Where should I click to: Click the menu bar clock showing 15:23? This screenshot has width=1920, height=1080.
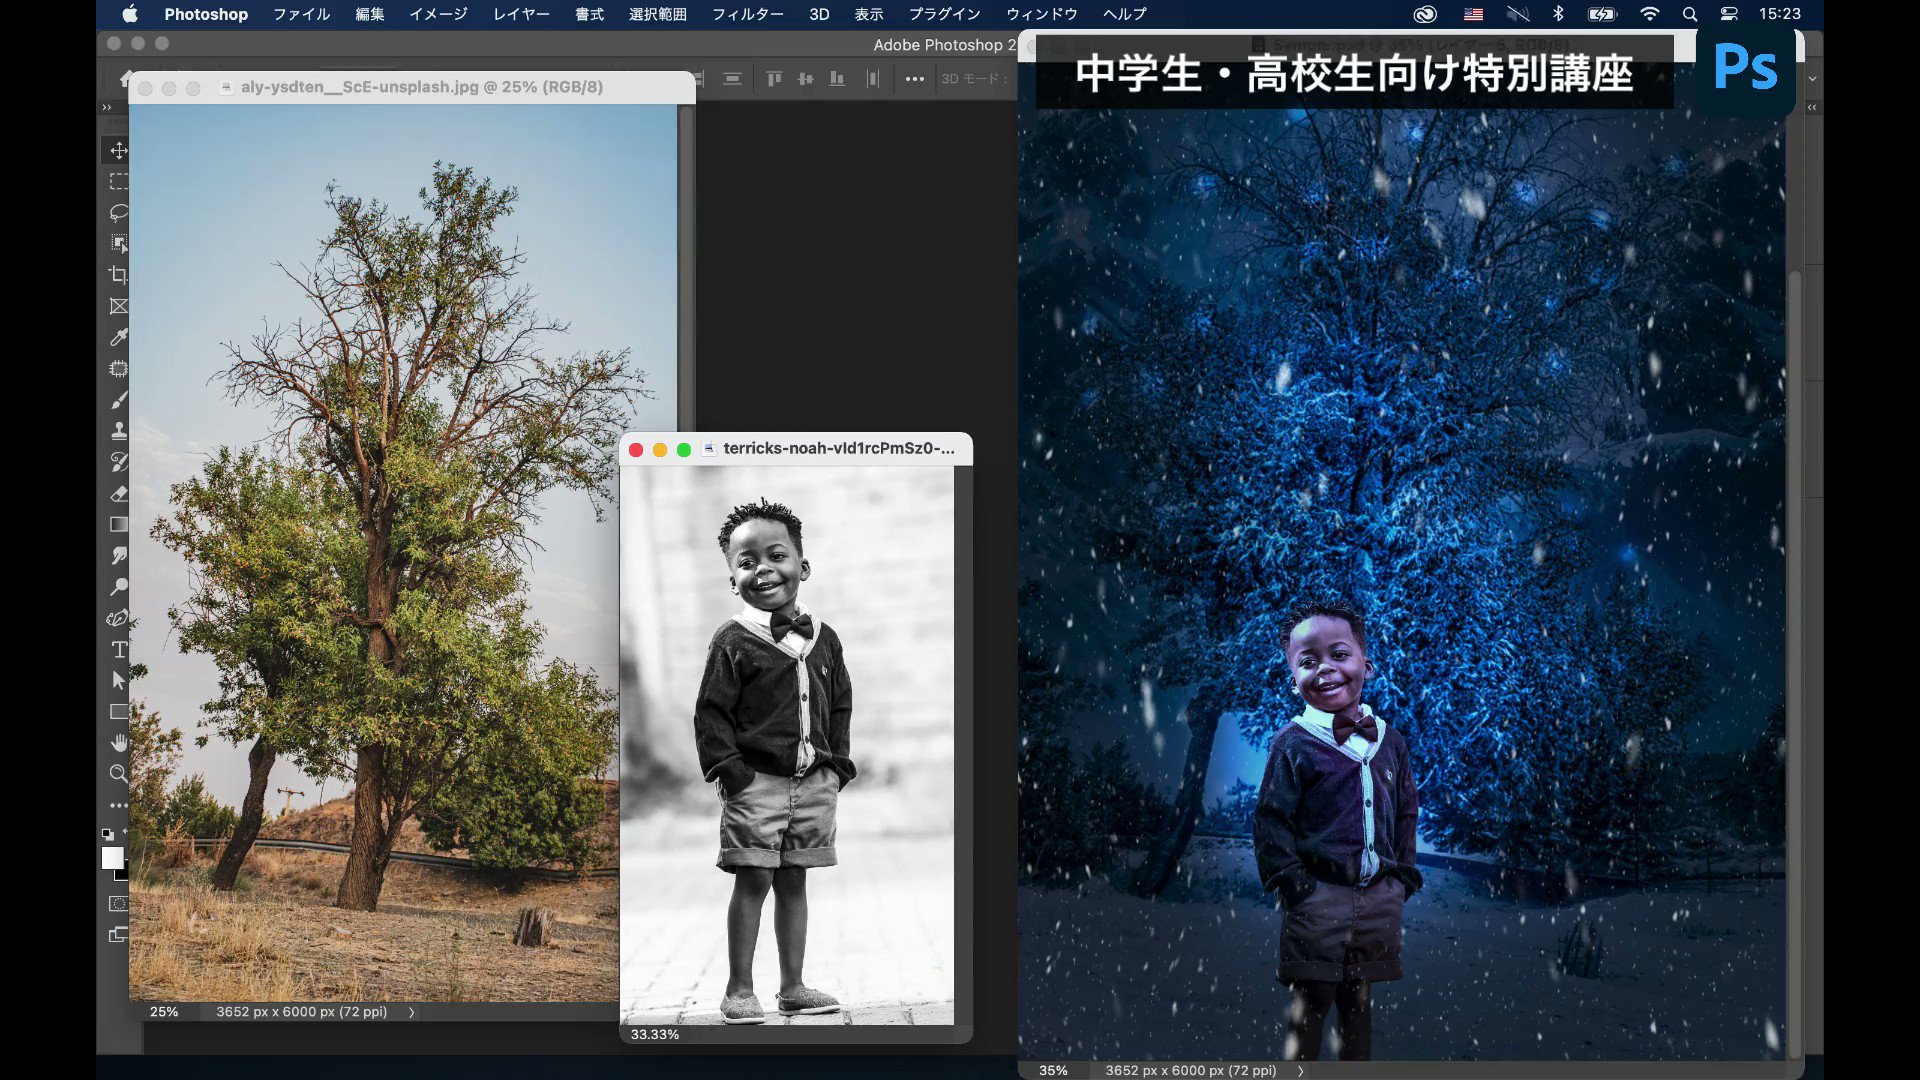coord(1780,14)
